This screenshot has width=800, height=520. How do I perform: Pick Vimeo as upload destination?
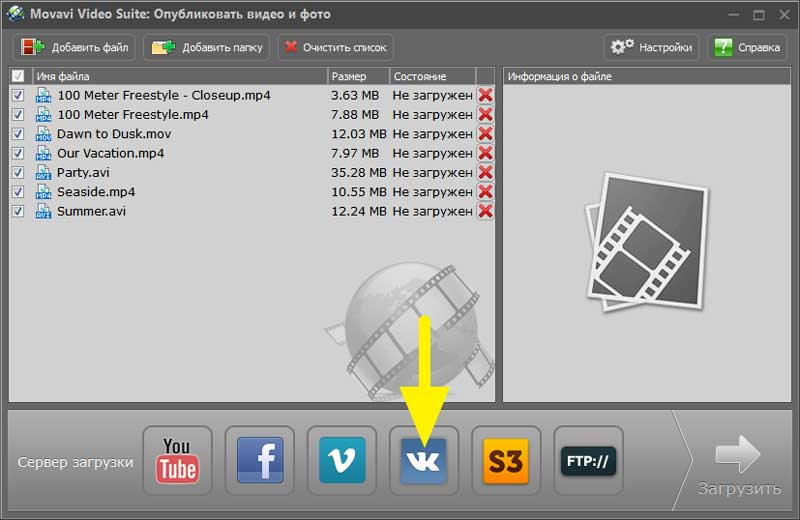pos(342,460)
